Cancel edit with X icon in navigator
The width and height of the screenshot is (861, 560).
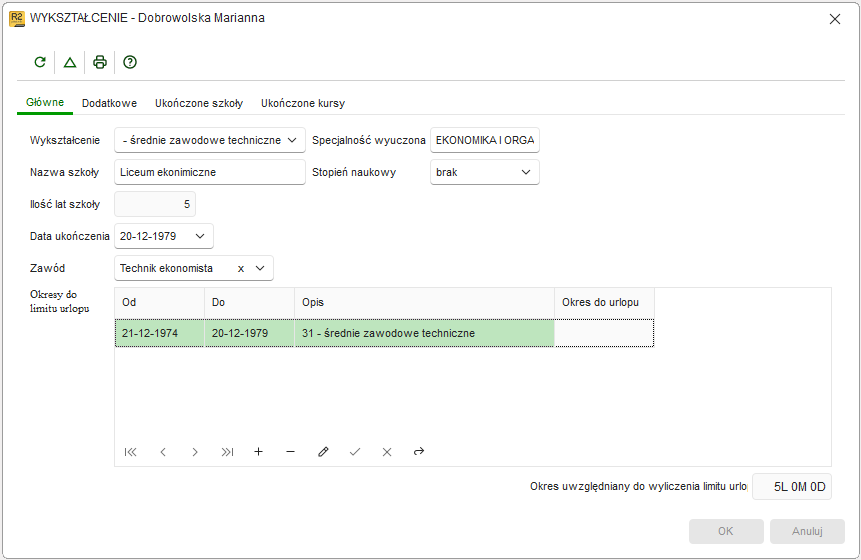[387, 452]
